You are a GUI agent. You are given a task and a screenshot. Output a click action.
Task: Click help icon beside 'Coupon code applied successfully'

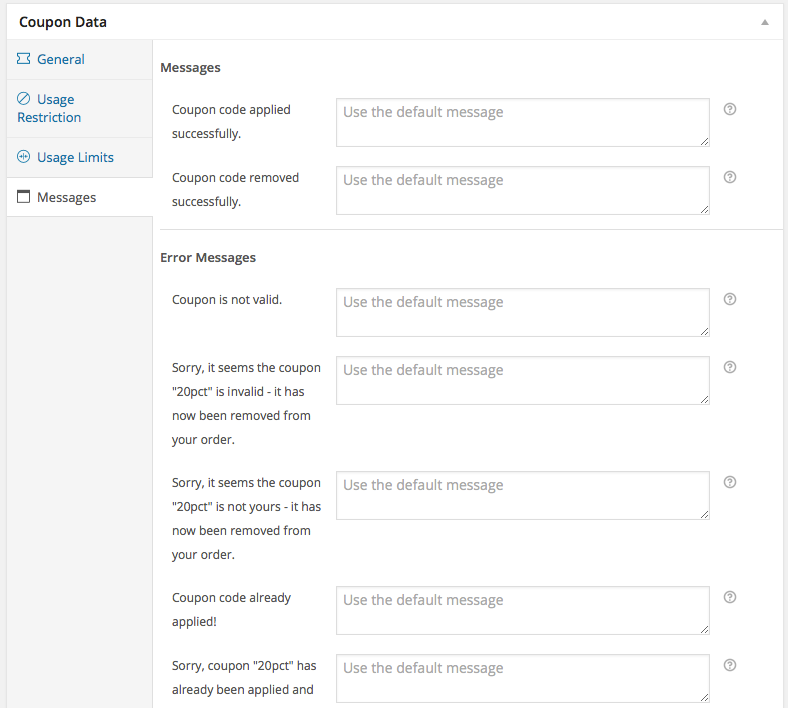(730, 109)
